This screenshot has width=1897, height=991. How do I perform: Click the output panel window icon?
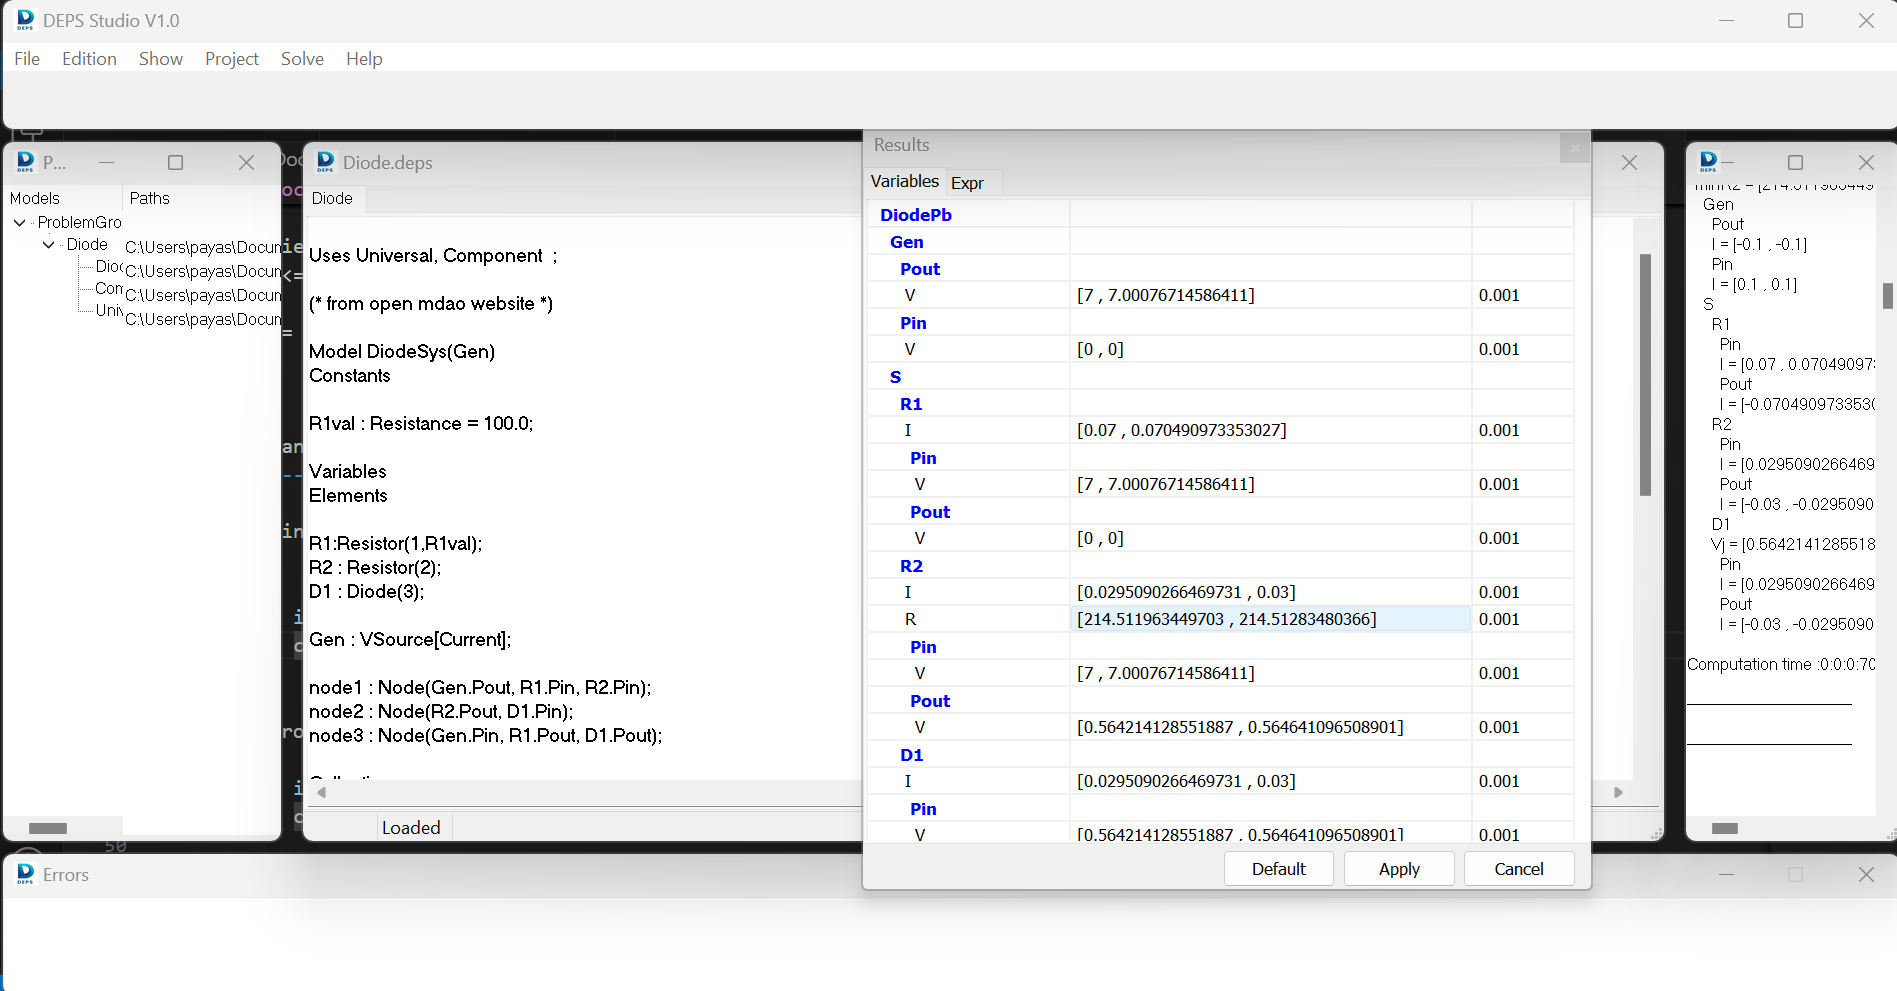[x=1708, y=162]
